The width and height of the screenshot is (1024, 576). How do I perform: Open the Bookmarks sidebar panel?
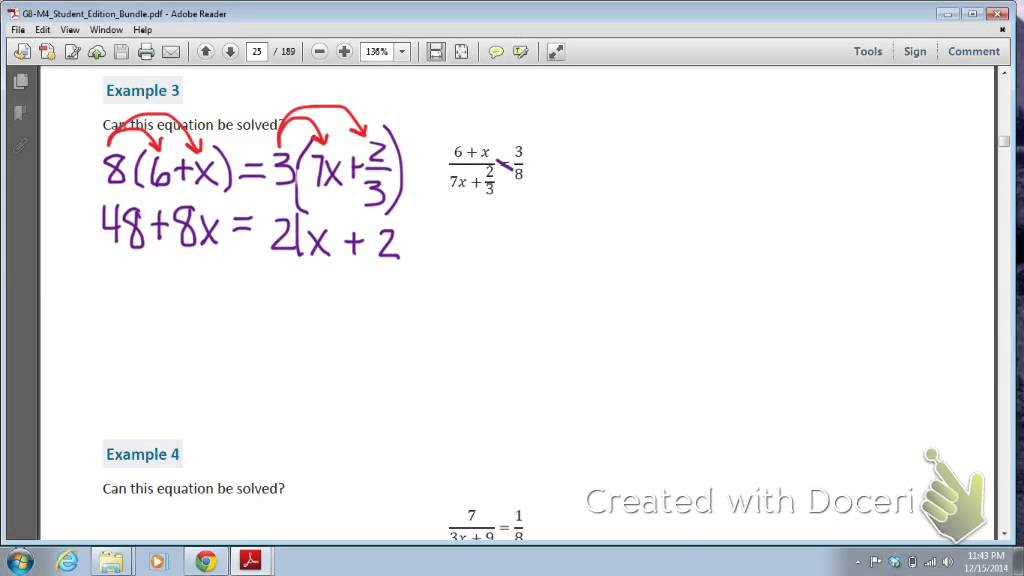click(x=20, y=113)
